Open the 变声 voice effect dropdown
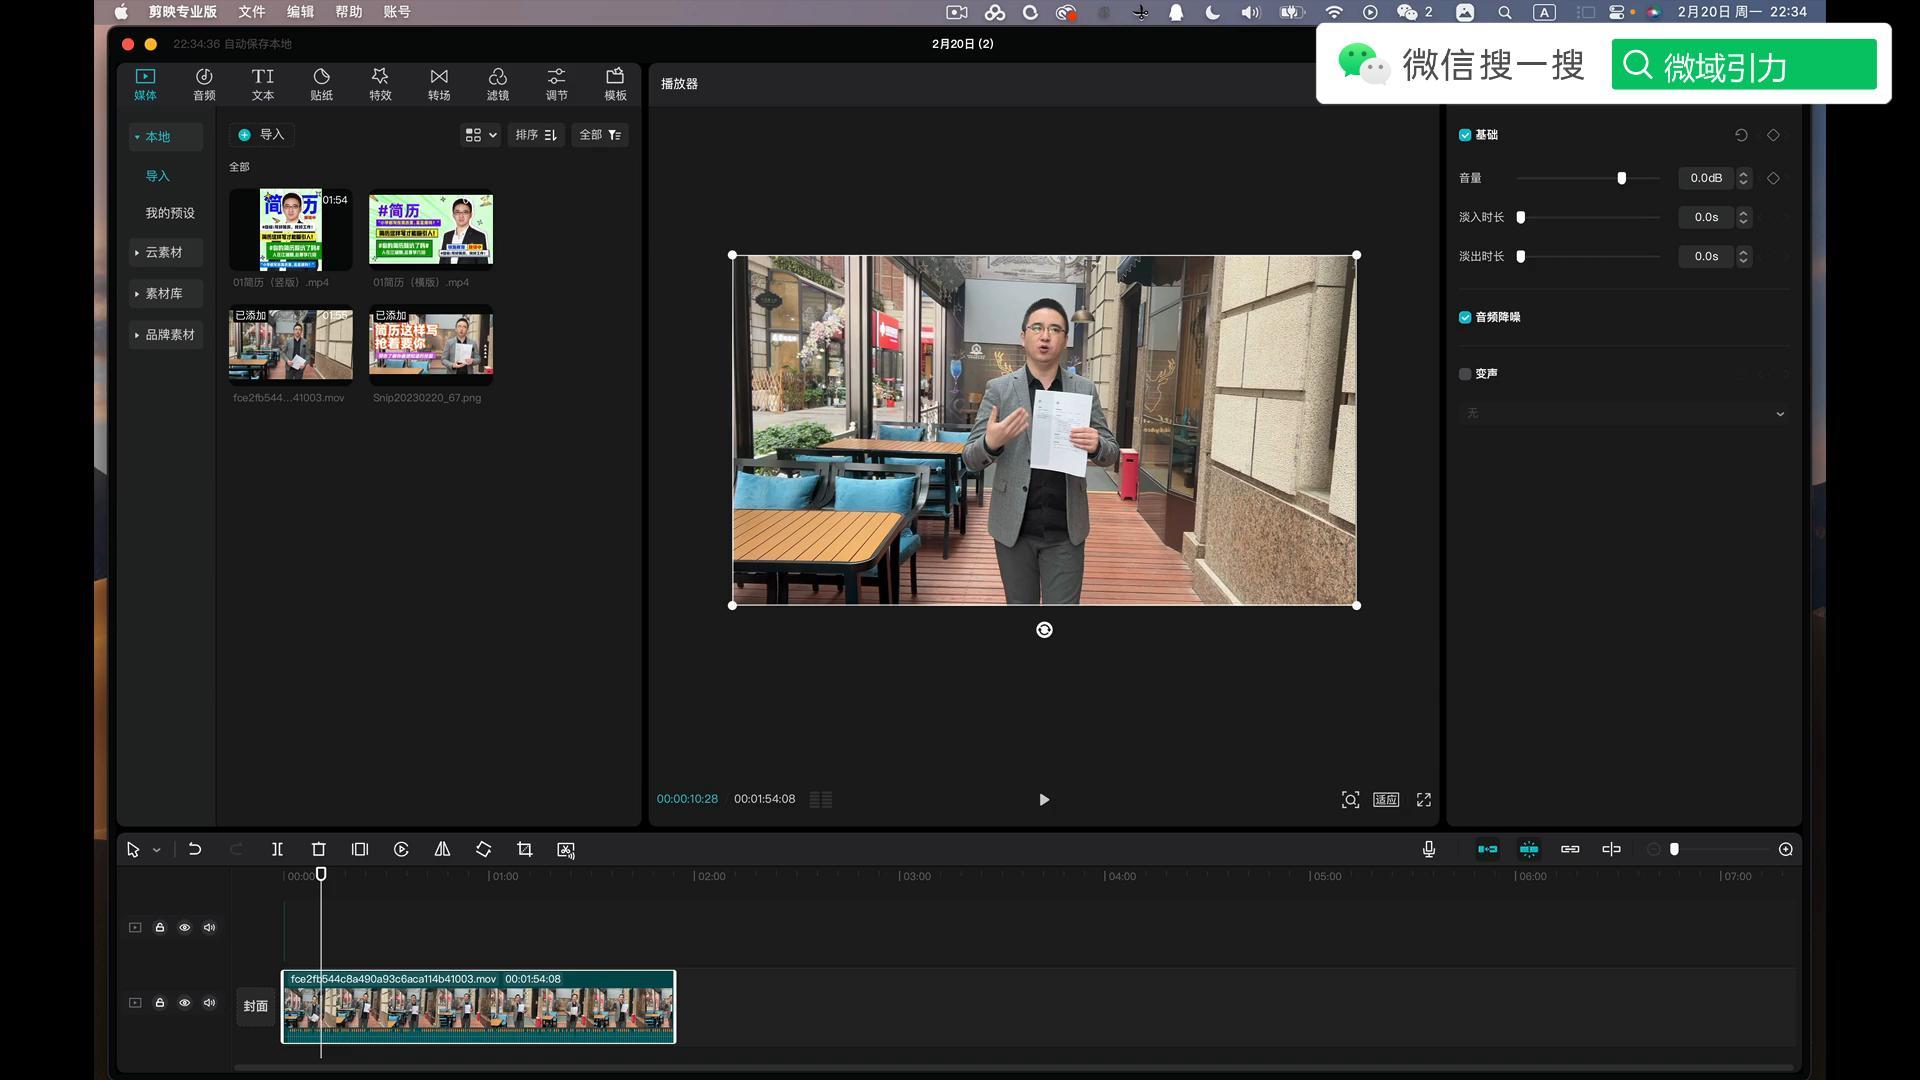This screenshot has height=1080, width=1920. coord(1623,414)
